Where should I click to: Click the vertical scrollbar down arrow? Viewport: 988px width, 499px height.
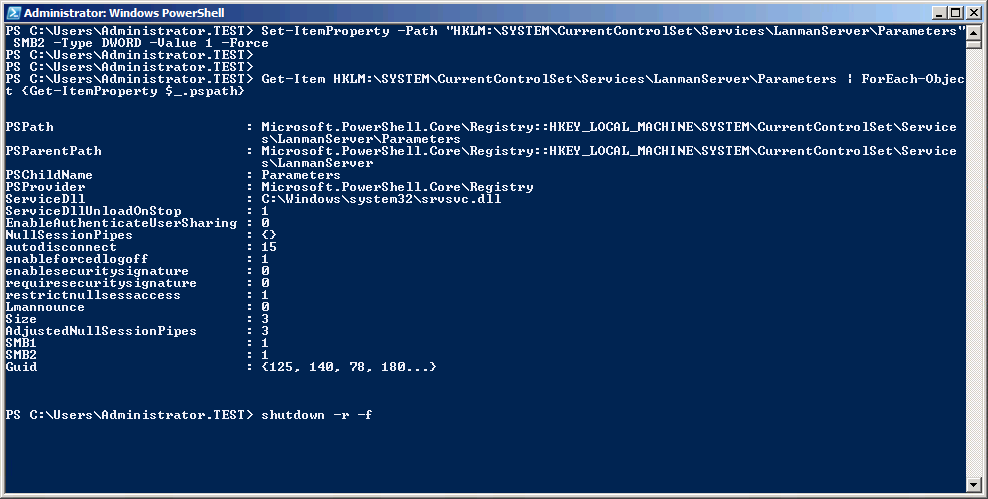(x=975, y=469)
